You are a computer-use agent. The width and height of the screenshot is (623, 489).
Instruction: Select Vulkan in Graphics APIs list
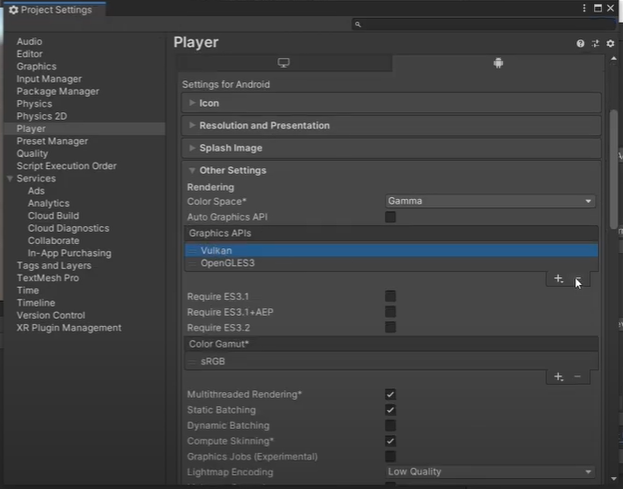(391, 251)
